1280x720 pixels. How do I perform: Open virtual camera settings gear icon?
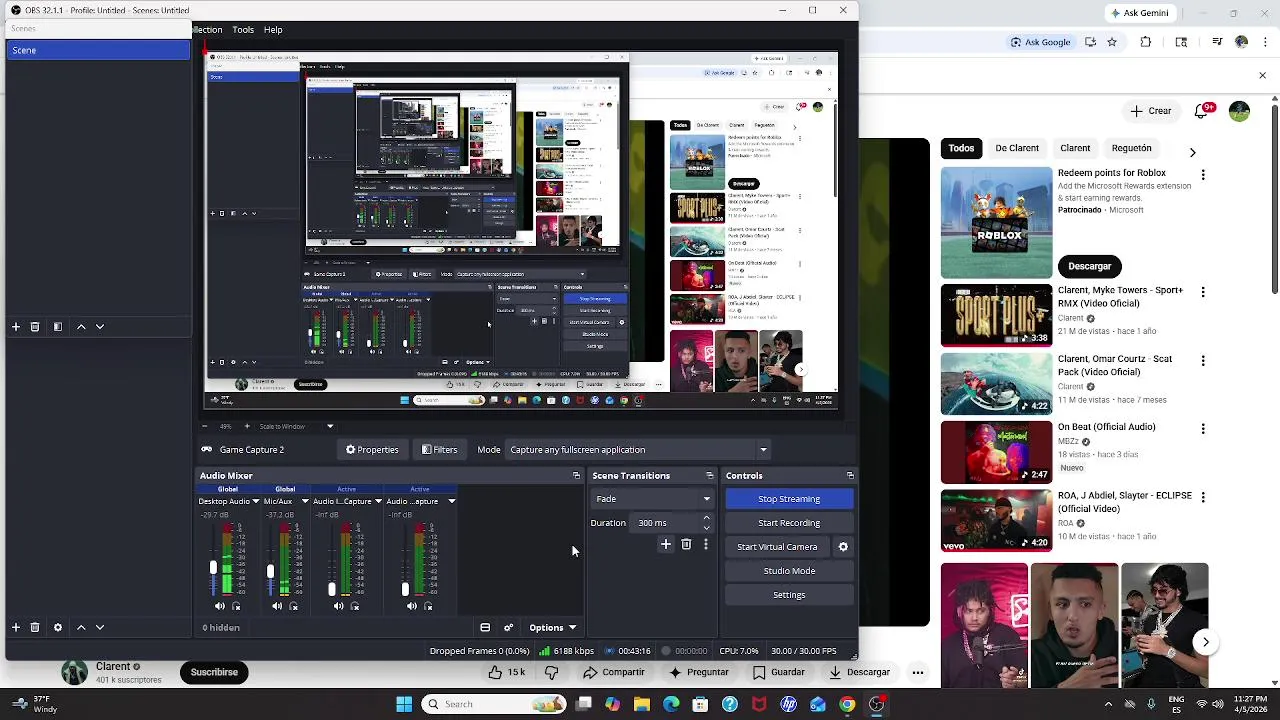[843, 547]
